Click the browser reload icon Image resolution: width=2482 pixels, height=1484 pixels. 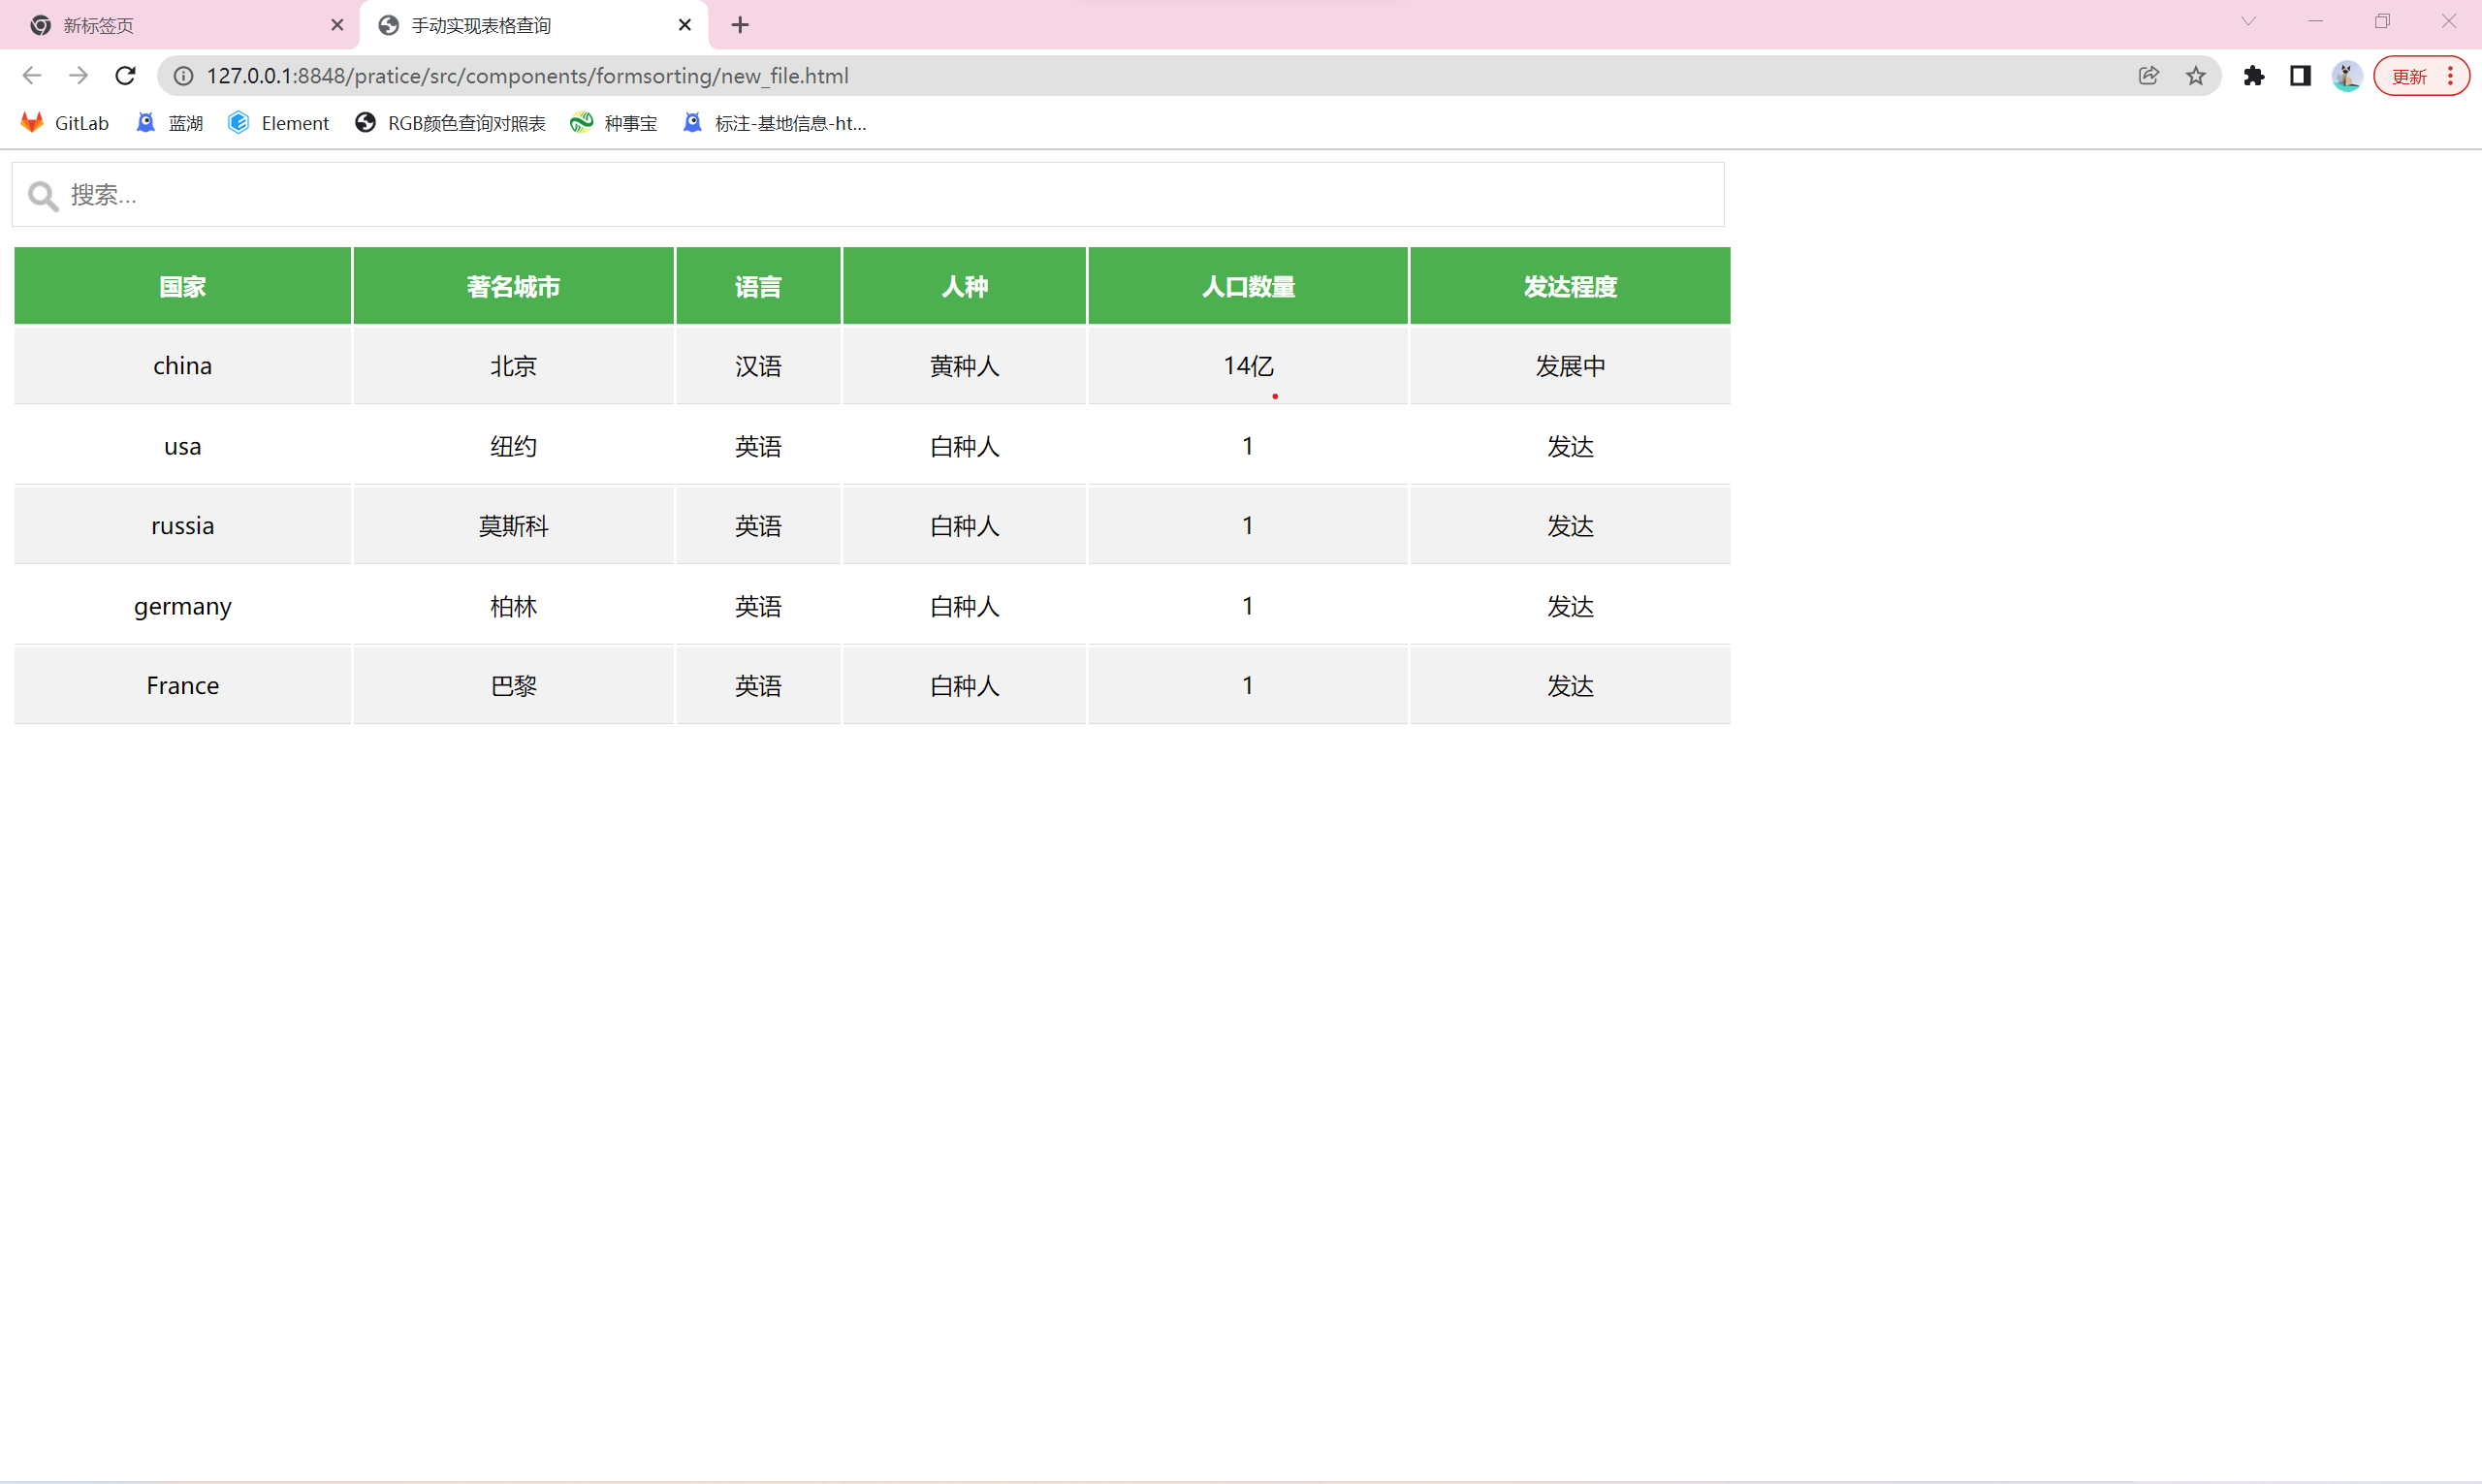pos(125,76)
